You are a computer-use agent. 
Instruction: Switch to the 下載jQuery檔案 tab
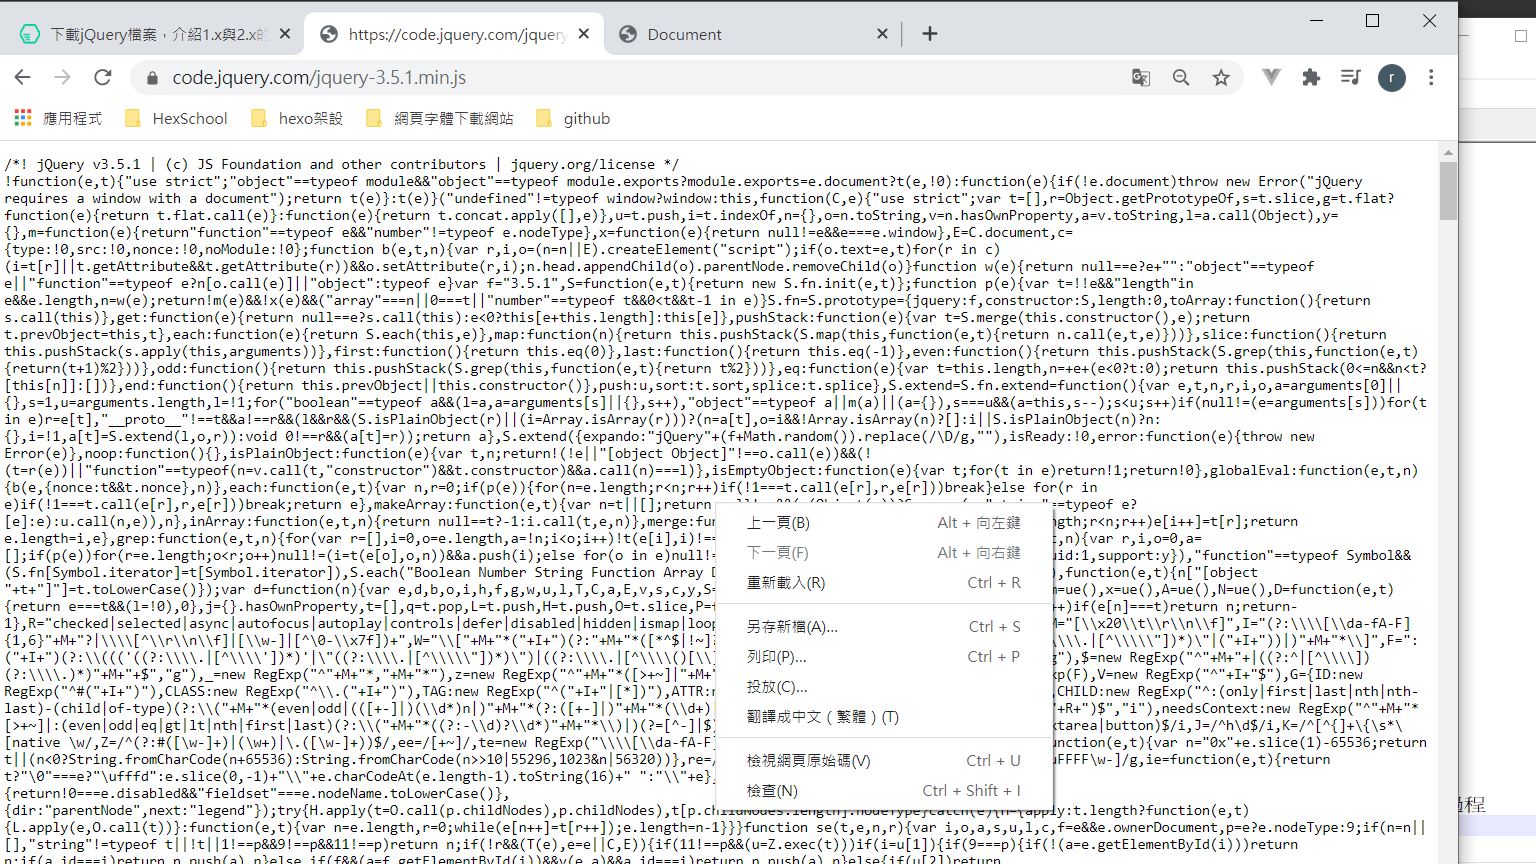point(155,34)
